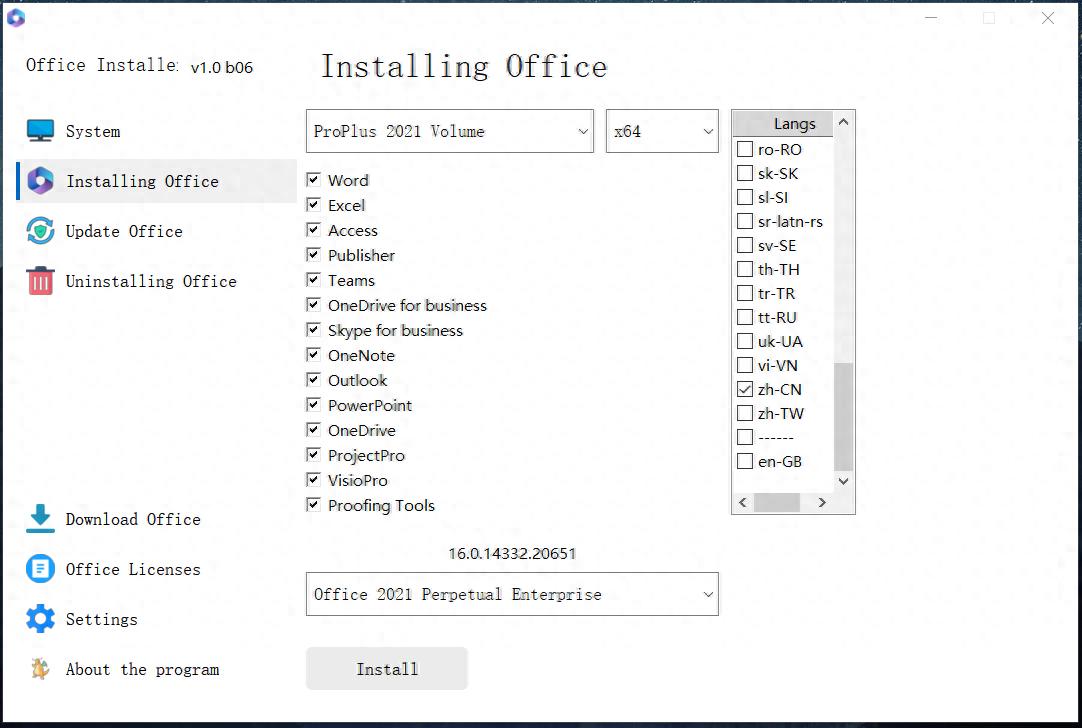Open Uninstalling Office page
The height and width of the screenshot is (728, 1082).
point(151,281)
